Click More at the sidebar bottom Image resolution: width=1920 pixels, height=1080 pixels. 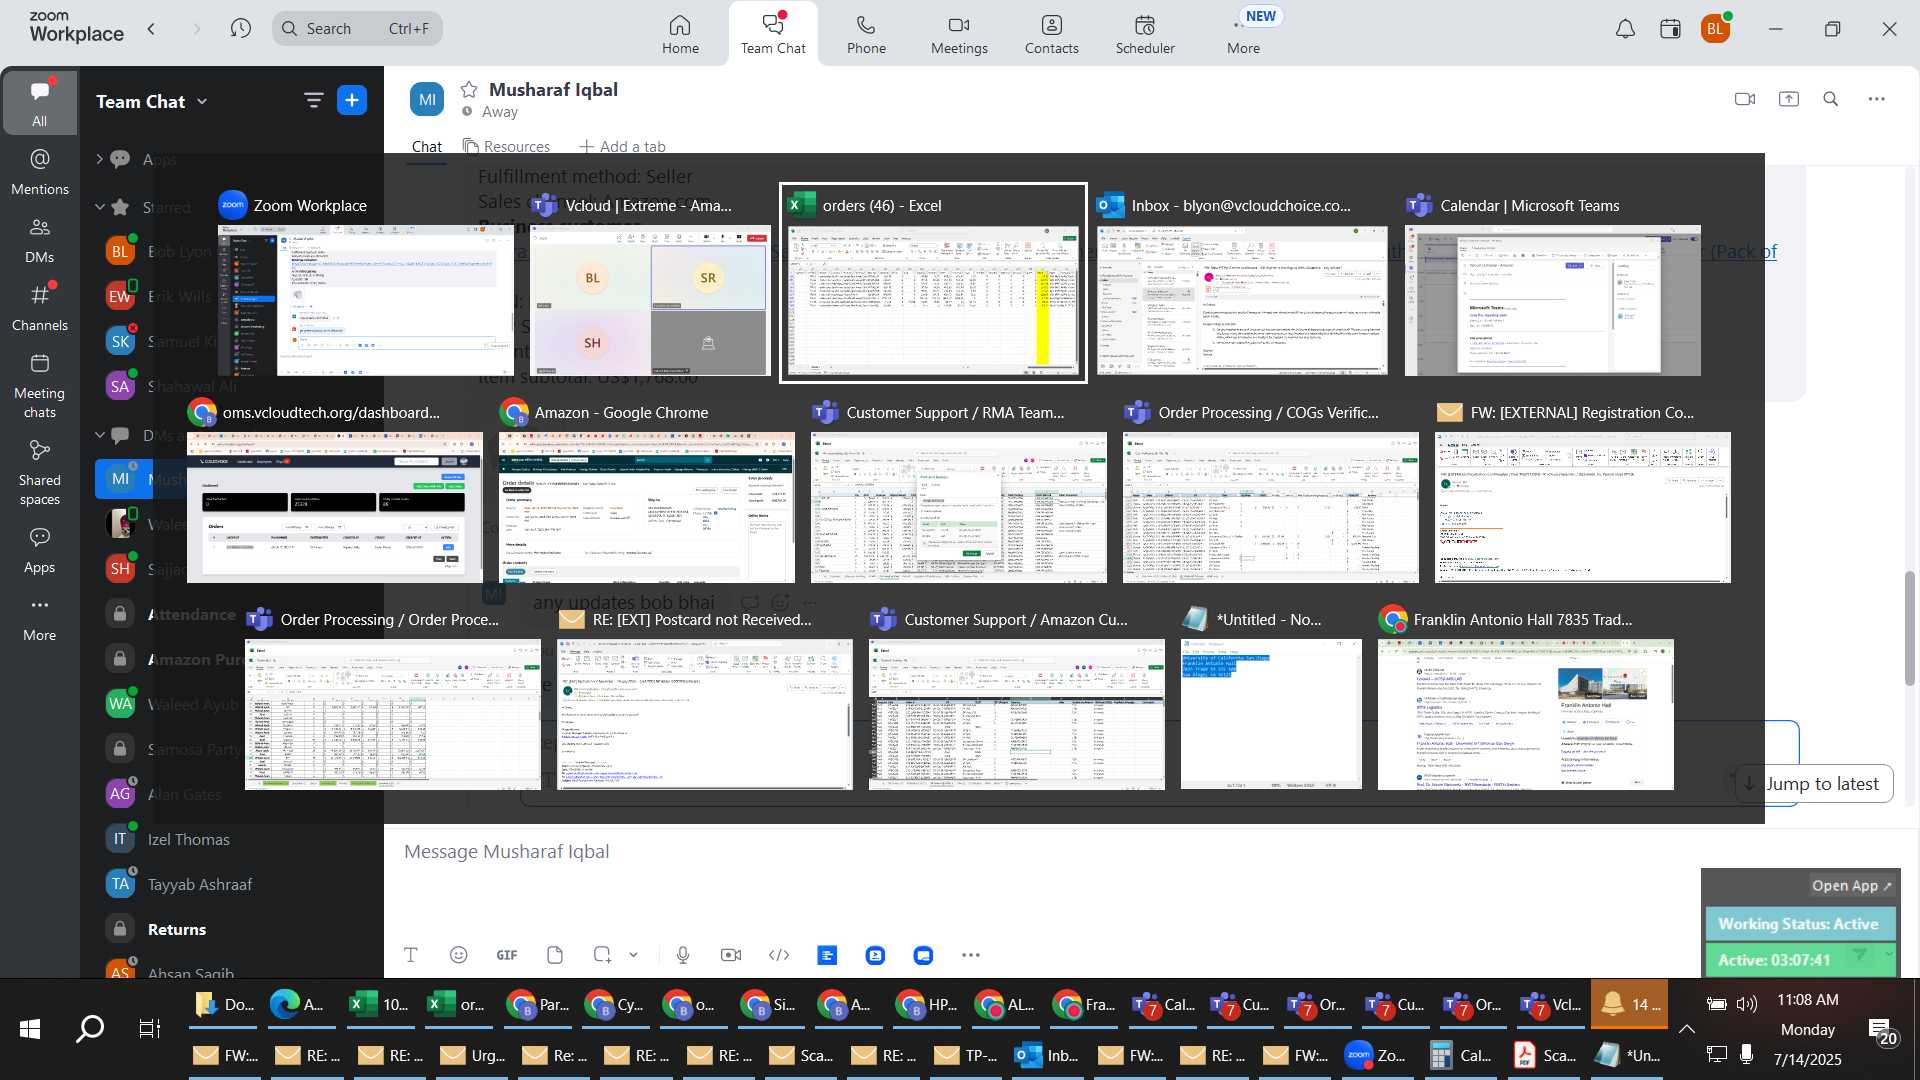click(39, 618)
